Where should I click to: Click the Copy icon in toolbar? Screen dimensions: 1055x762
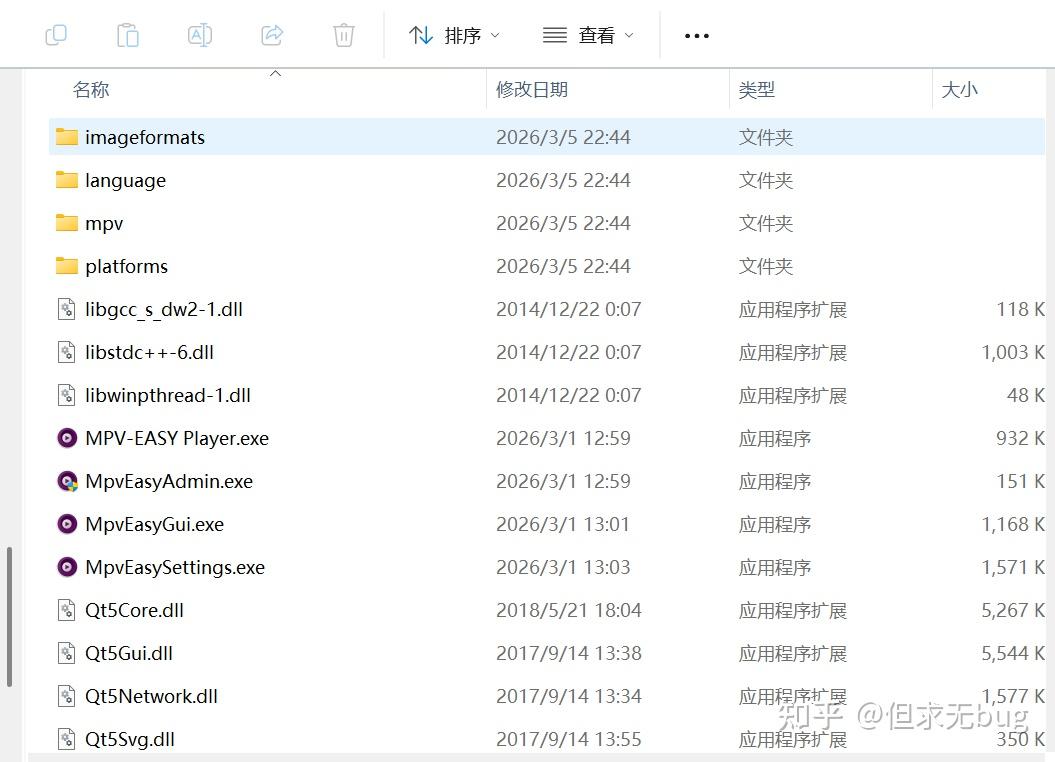[x=56, y=35]
